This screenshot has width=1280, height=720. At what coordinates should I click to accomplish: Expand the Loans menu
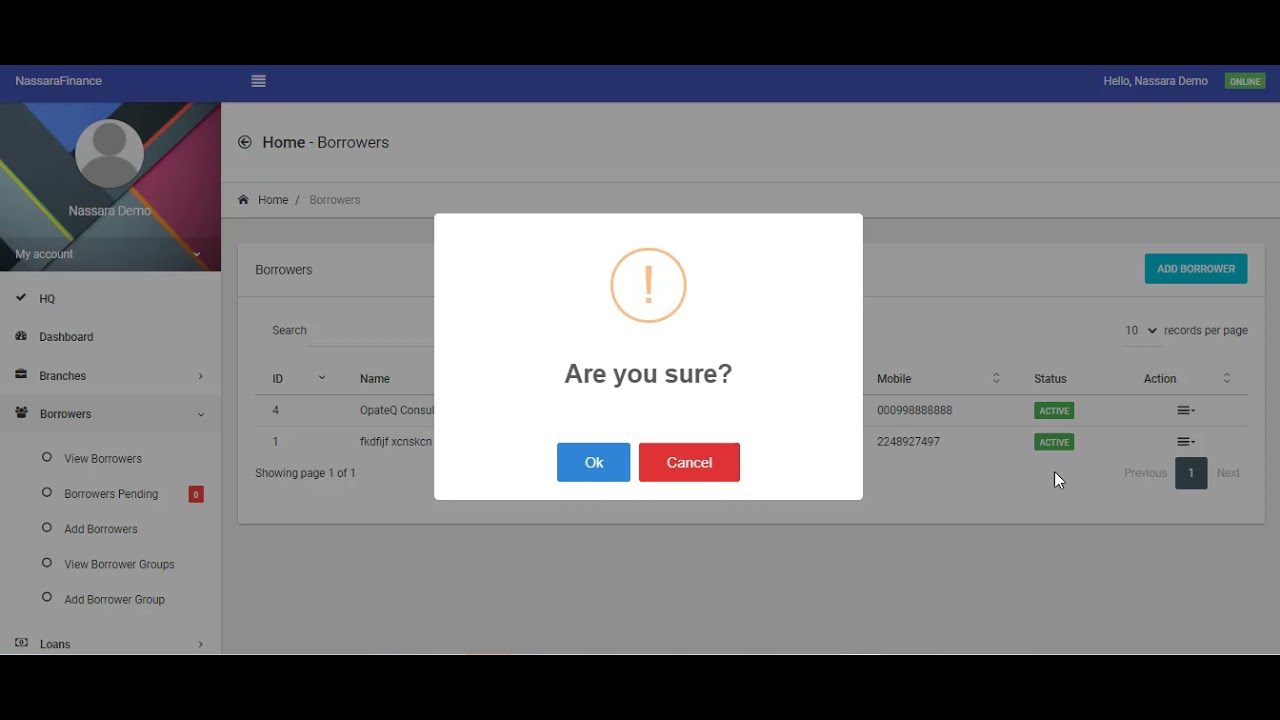coord(110,644)
